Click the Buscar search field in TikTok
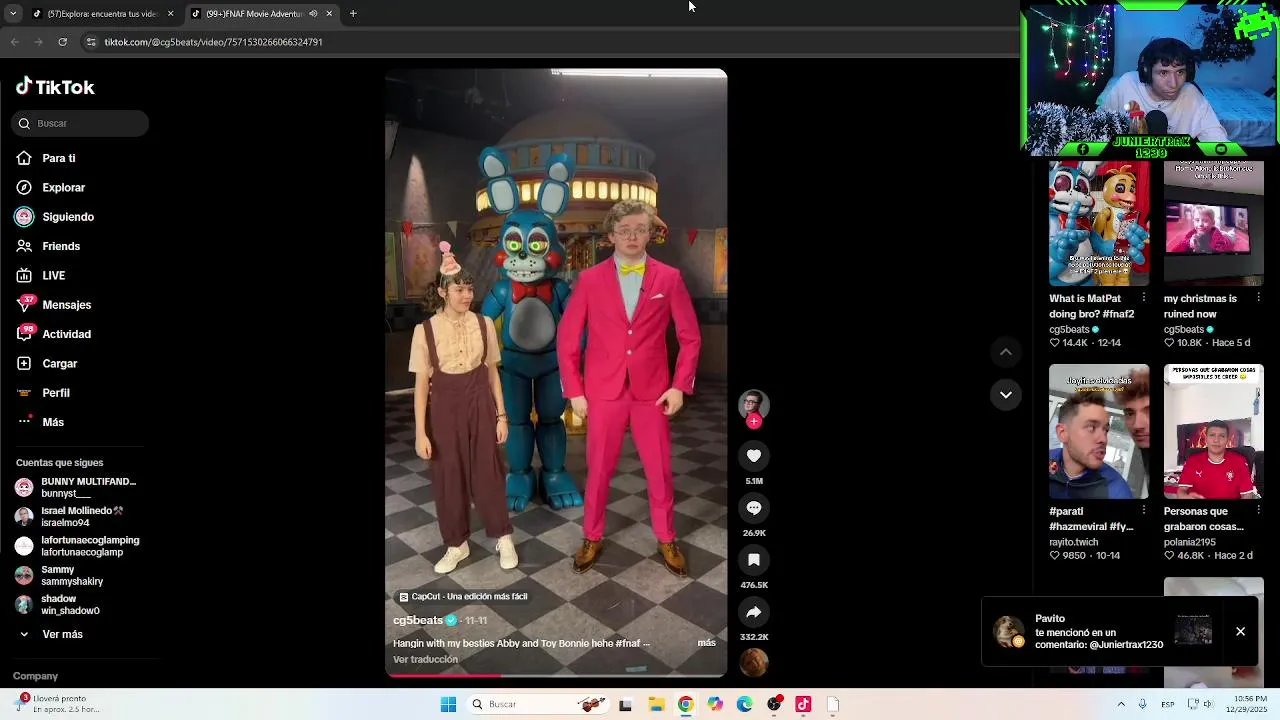Viewport: 1280px width, 720px height. click(x=80, y=123)
